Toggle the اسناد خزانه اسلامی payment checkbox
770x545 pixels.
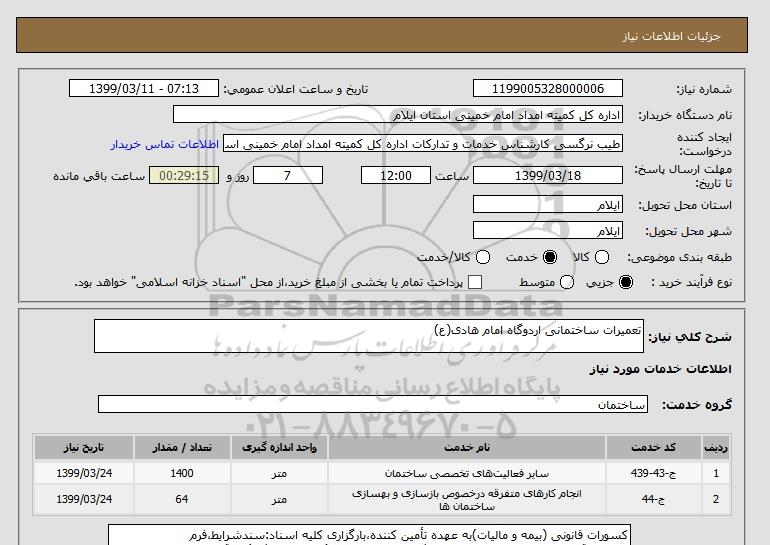(x=475, y=282)
